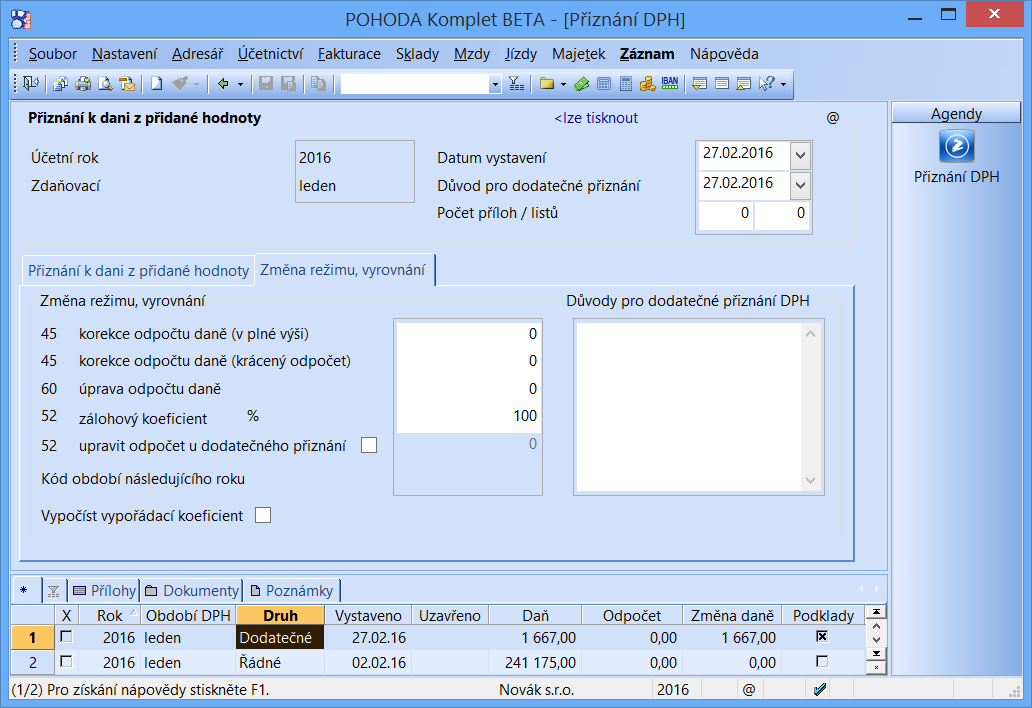The width and height of the screenshot is (1032, 708).
Task: Click the first calculator icon next to the banknote
Action: point(604,84)
